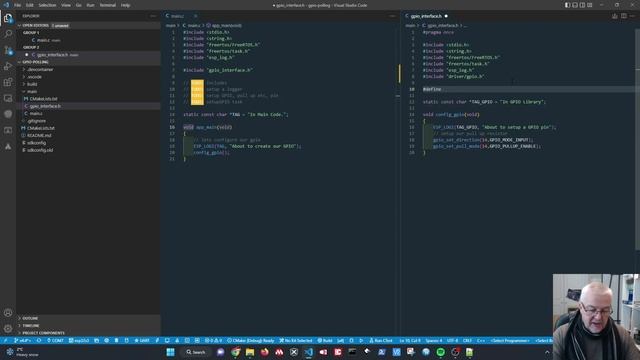640x360 pixels.
Task: Open the ESP-IDF Explorer view
Action: 8,114
